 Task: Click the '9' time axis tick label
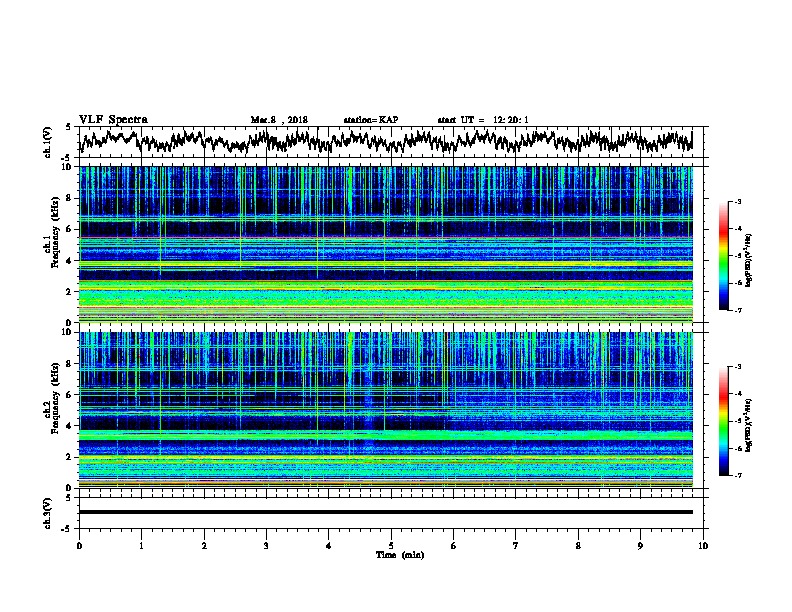point(640,545)
